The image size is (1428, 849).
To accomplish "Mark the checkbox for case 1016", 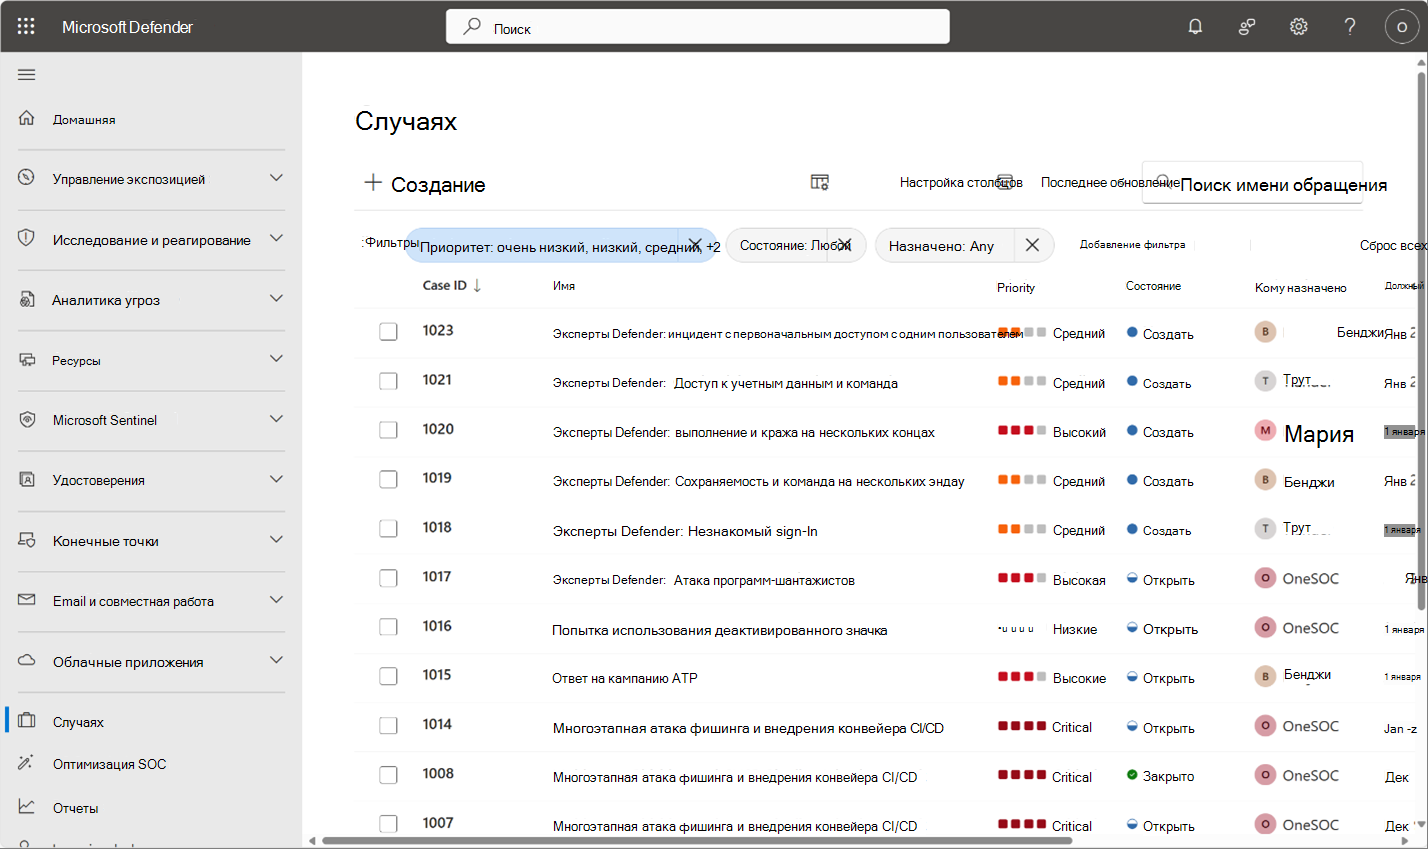I will pyautogui.click(x=388, y=627).
